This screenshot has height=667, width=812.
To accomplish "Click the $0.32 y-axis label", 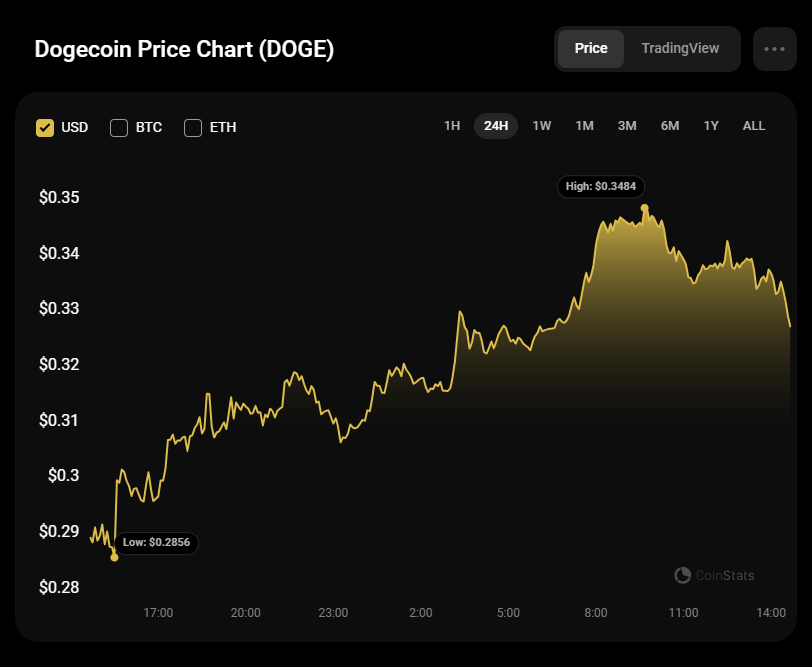I will [59, 365].
